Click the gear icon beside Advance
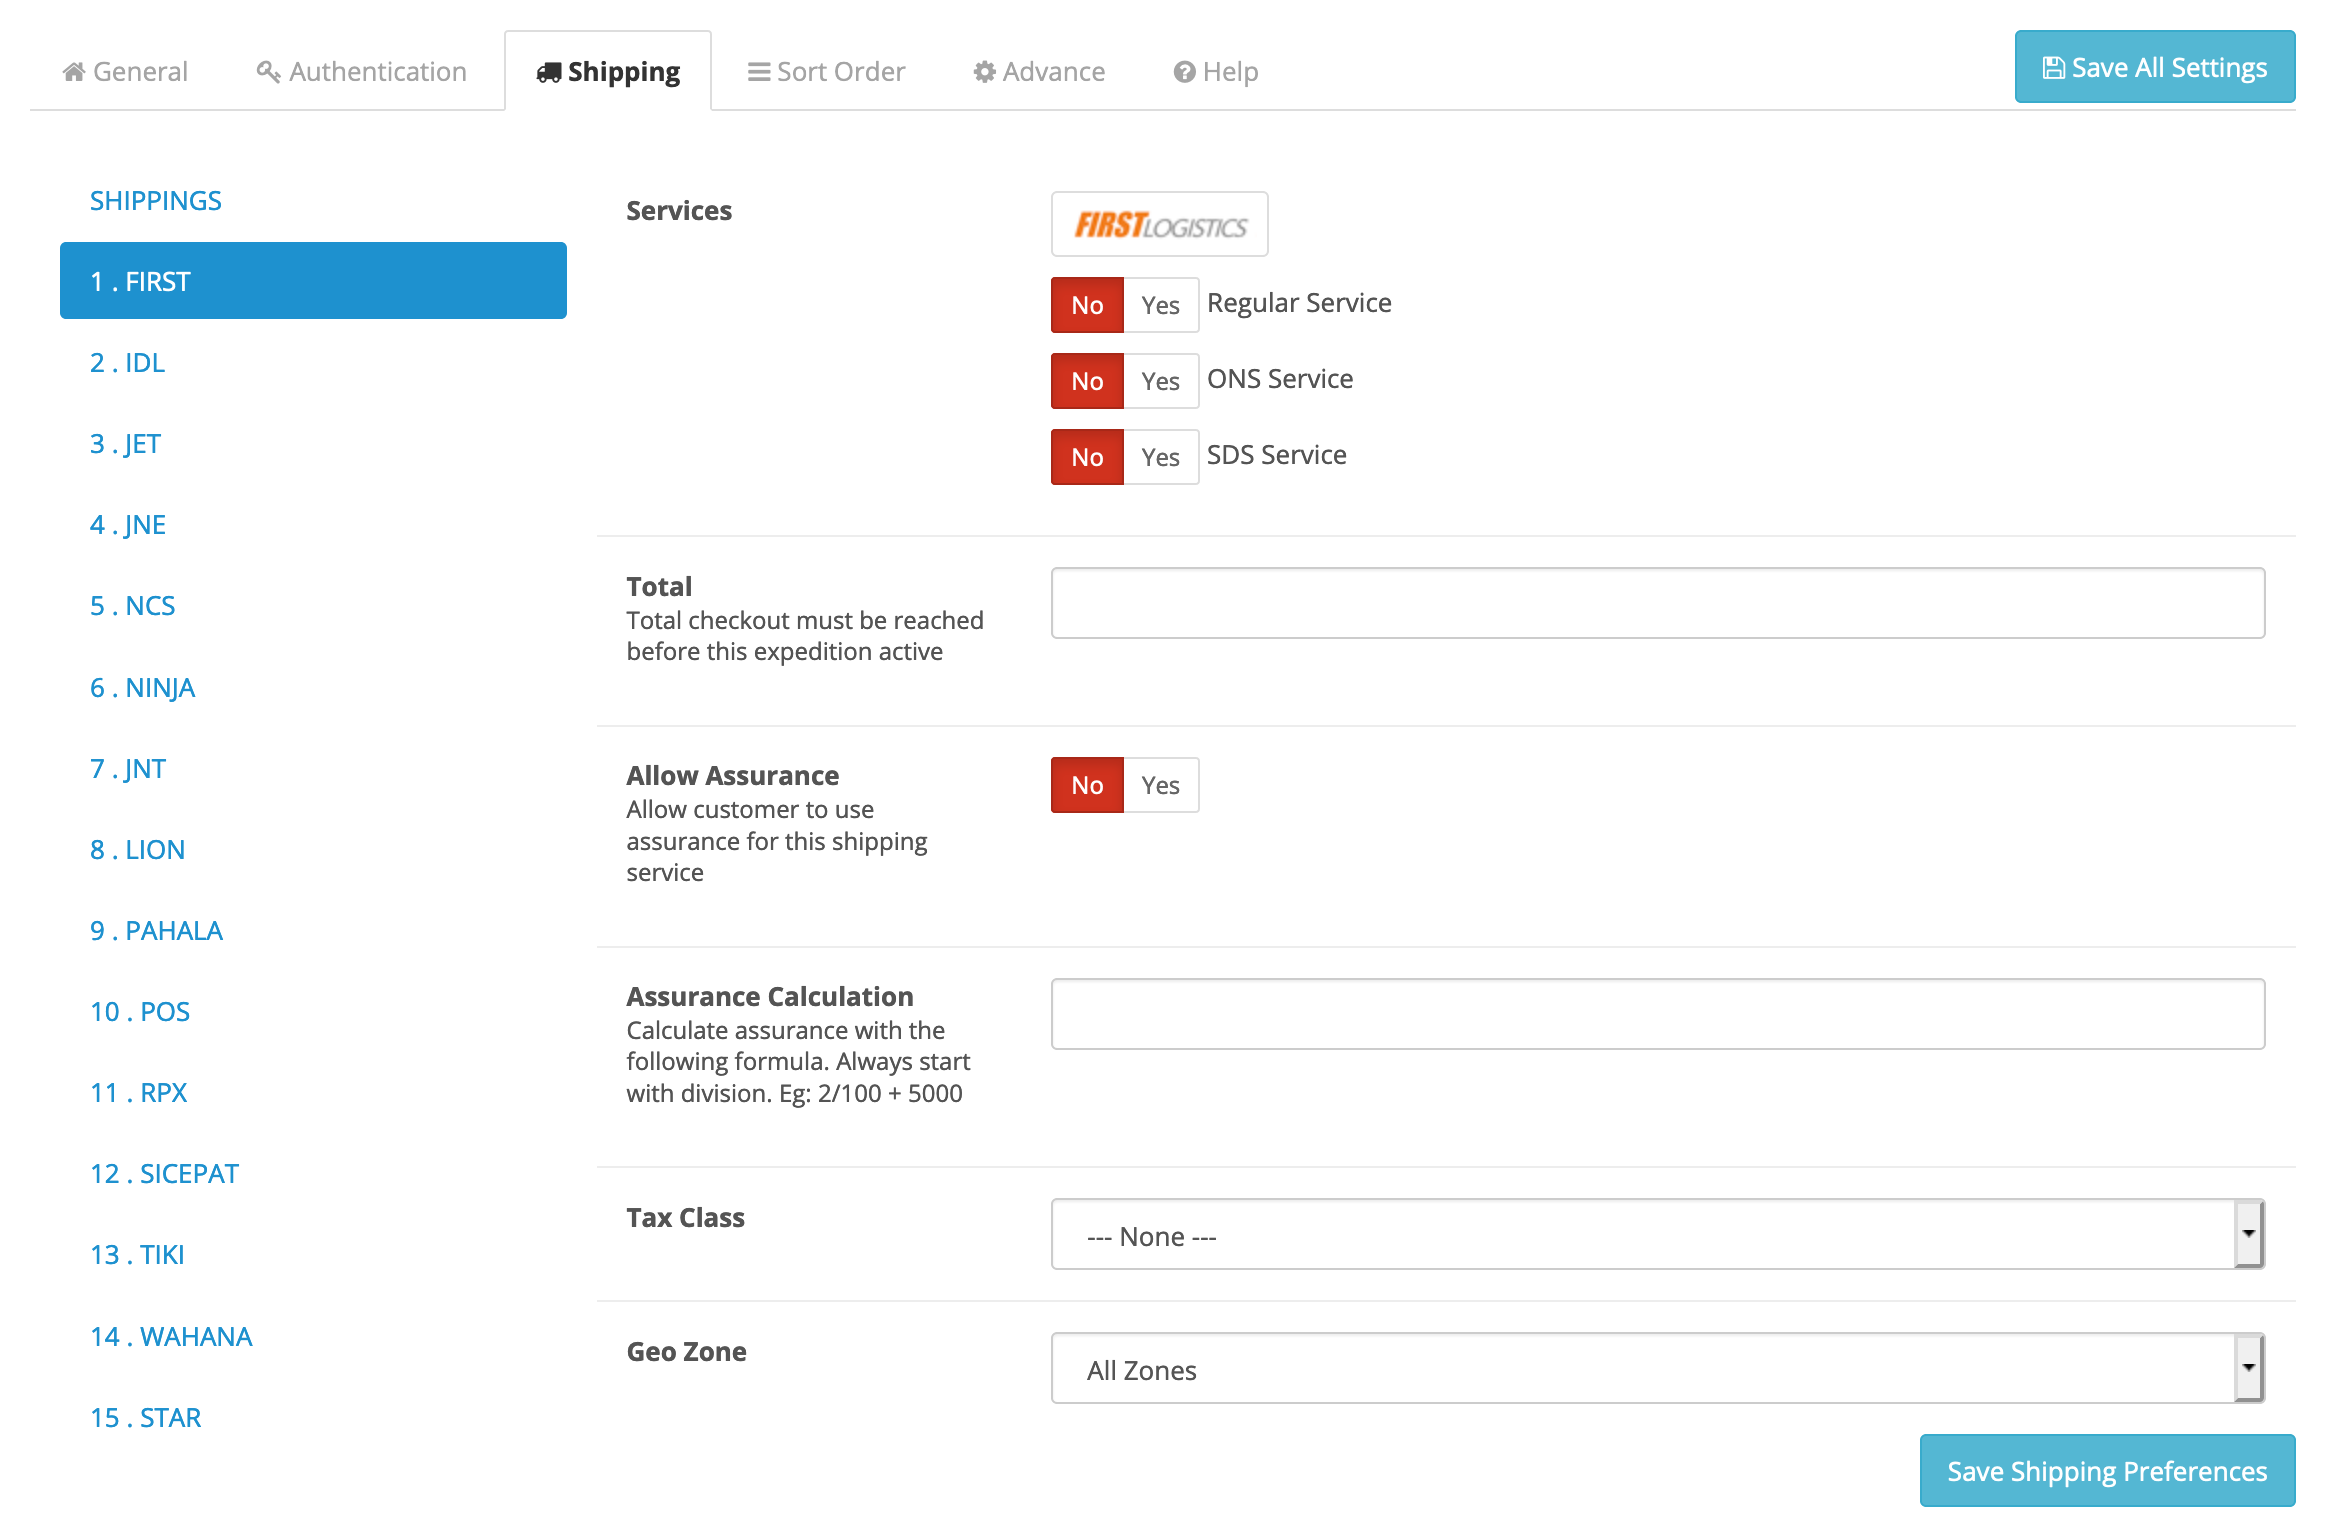The width and height of the screenshot is (2326, 1537). point(985,72)
